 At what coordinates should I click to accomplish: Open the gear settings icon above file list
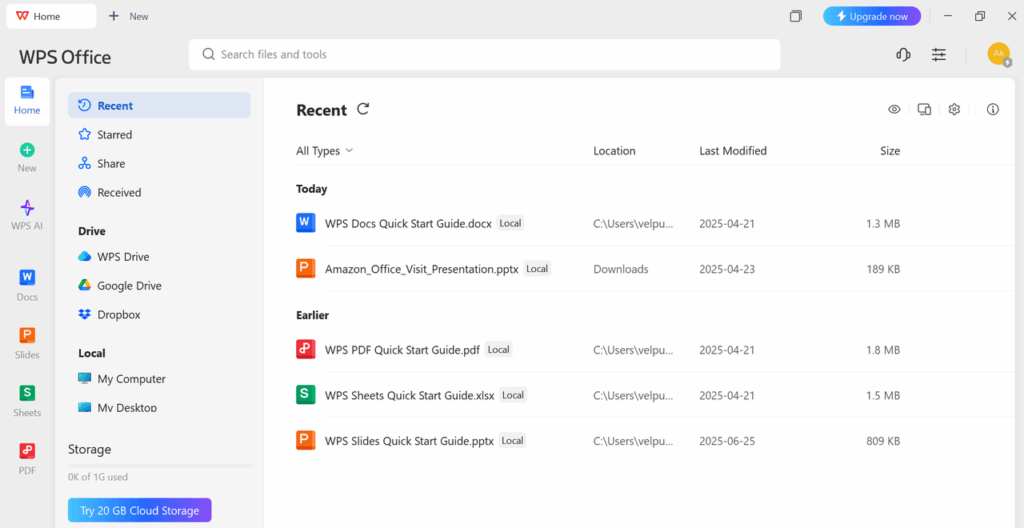point(954,109)
